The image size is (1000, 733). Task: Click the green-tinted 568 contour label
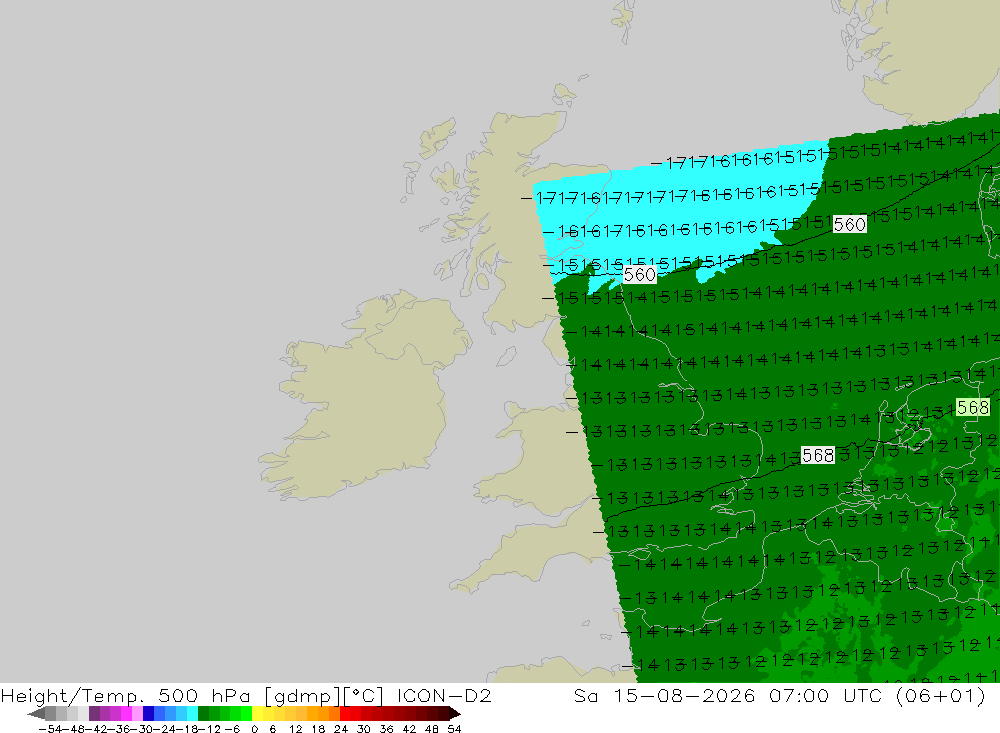click(x=973, y=407)
